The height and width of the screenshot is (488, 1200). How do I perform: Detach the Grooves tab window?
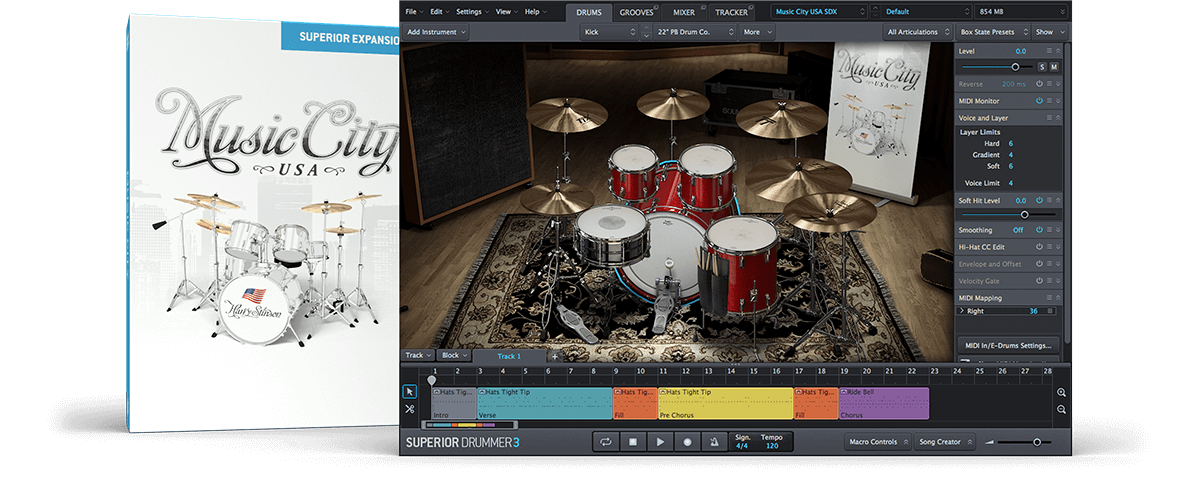pos(656,7)
